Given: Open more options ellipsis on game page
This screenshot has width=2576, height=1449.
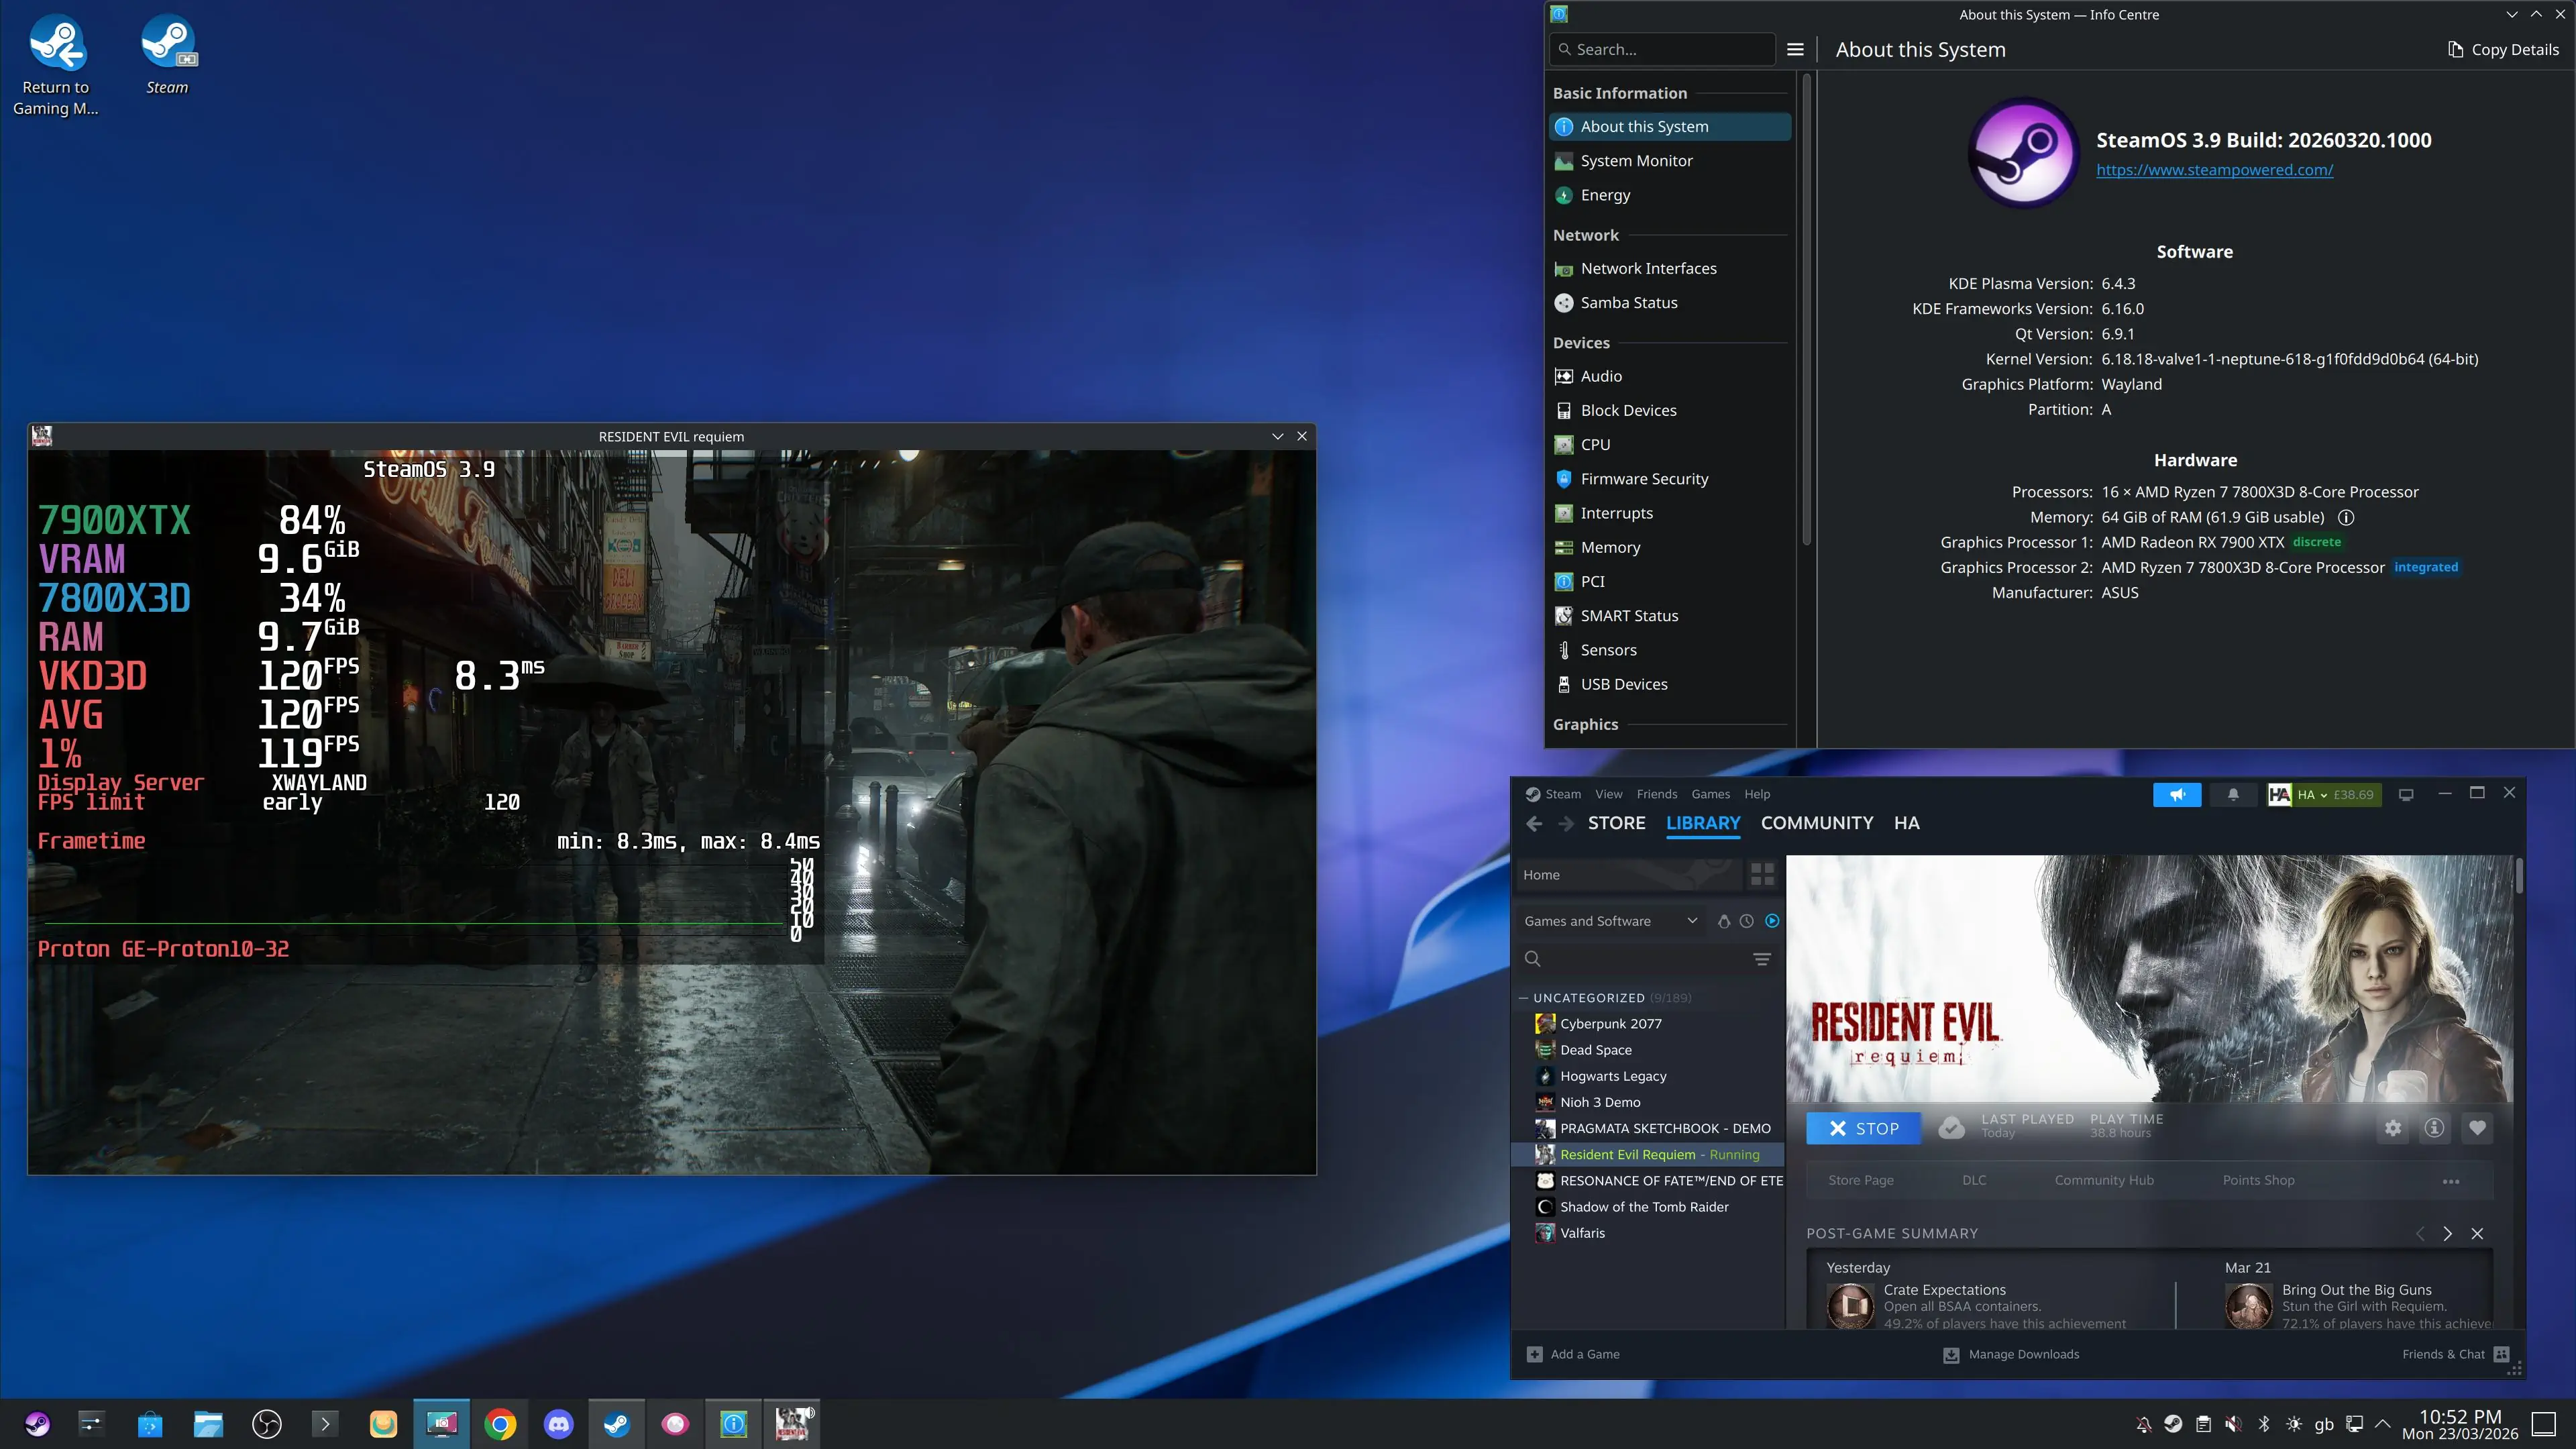Looking at the screenshot, I should (2451, 1181).
